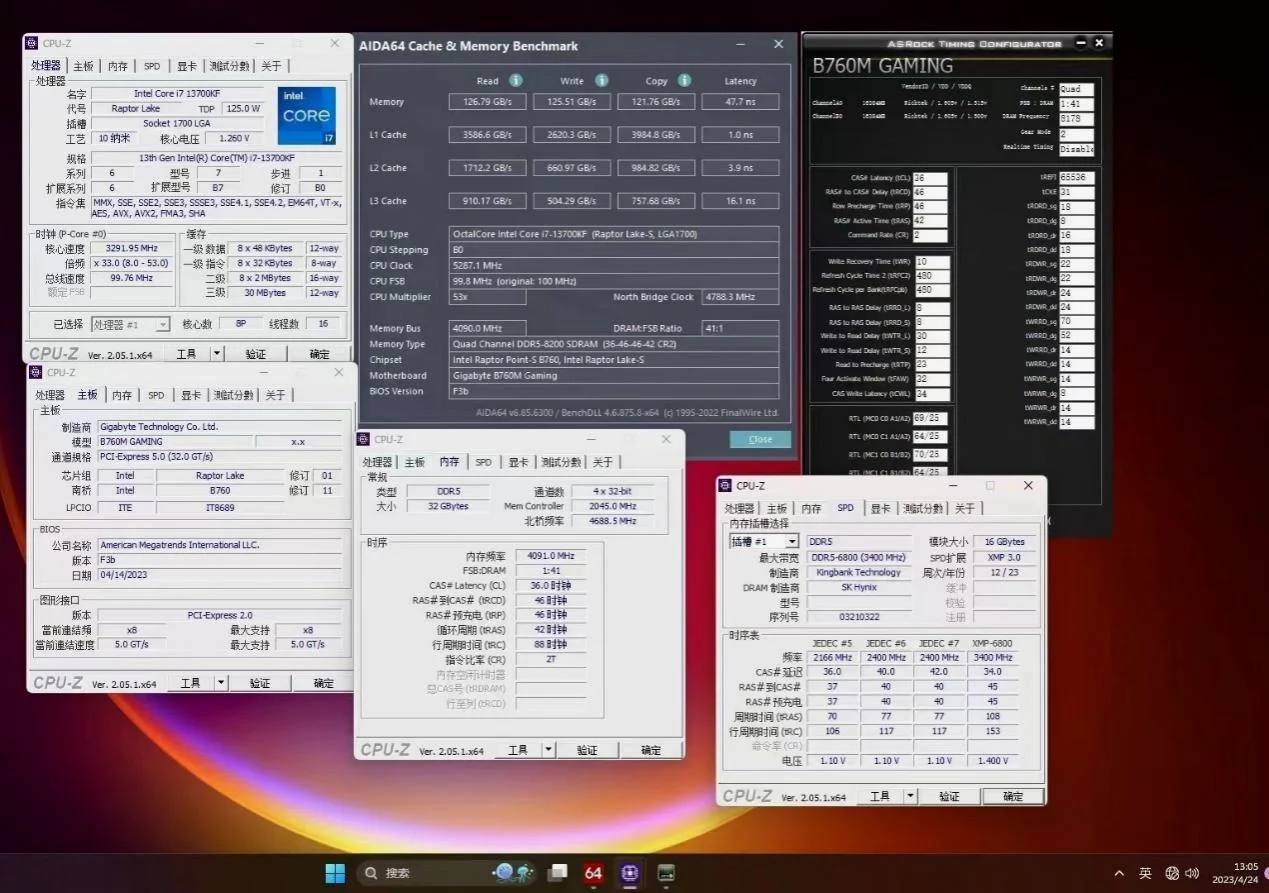Viewport: 1269px width, 893px height.
Task: Open the AIDA64 taskbar icon
Action: (x=594, y=873)
